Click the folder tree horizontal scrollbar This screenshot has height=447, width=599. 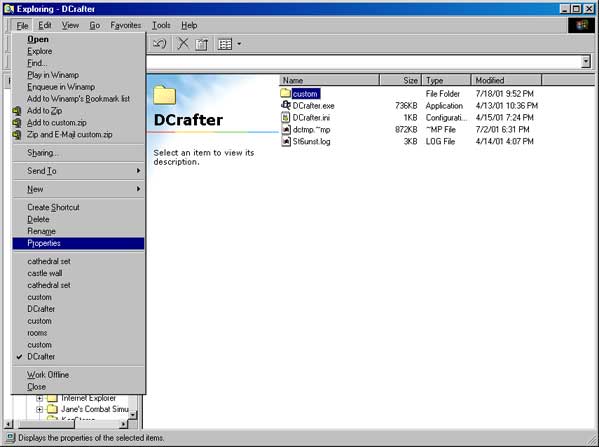[66, 424]
